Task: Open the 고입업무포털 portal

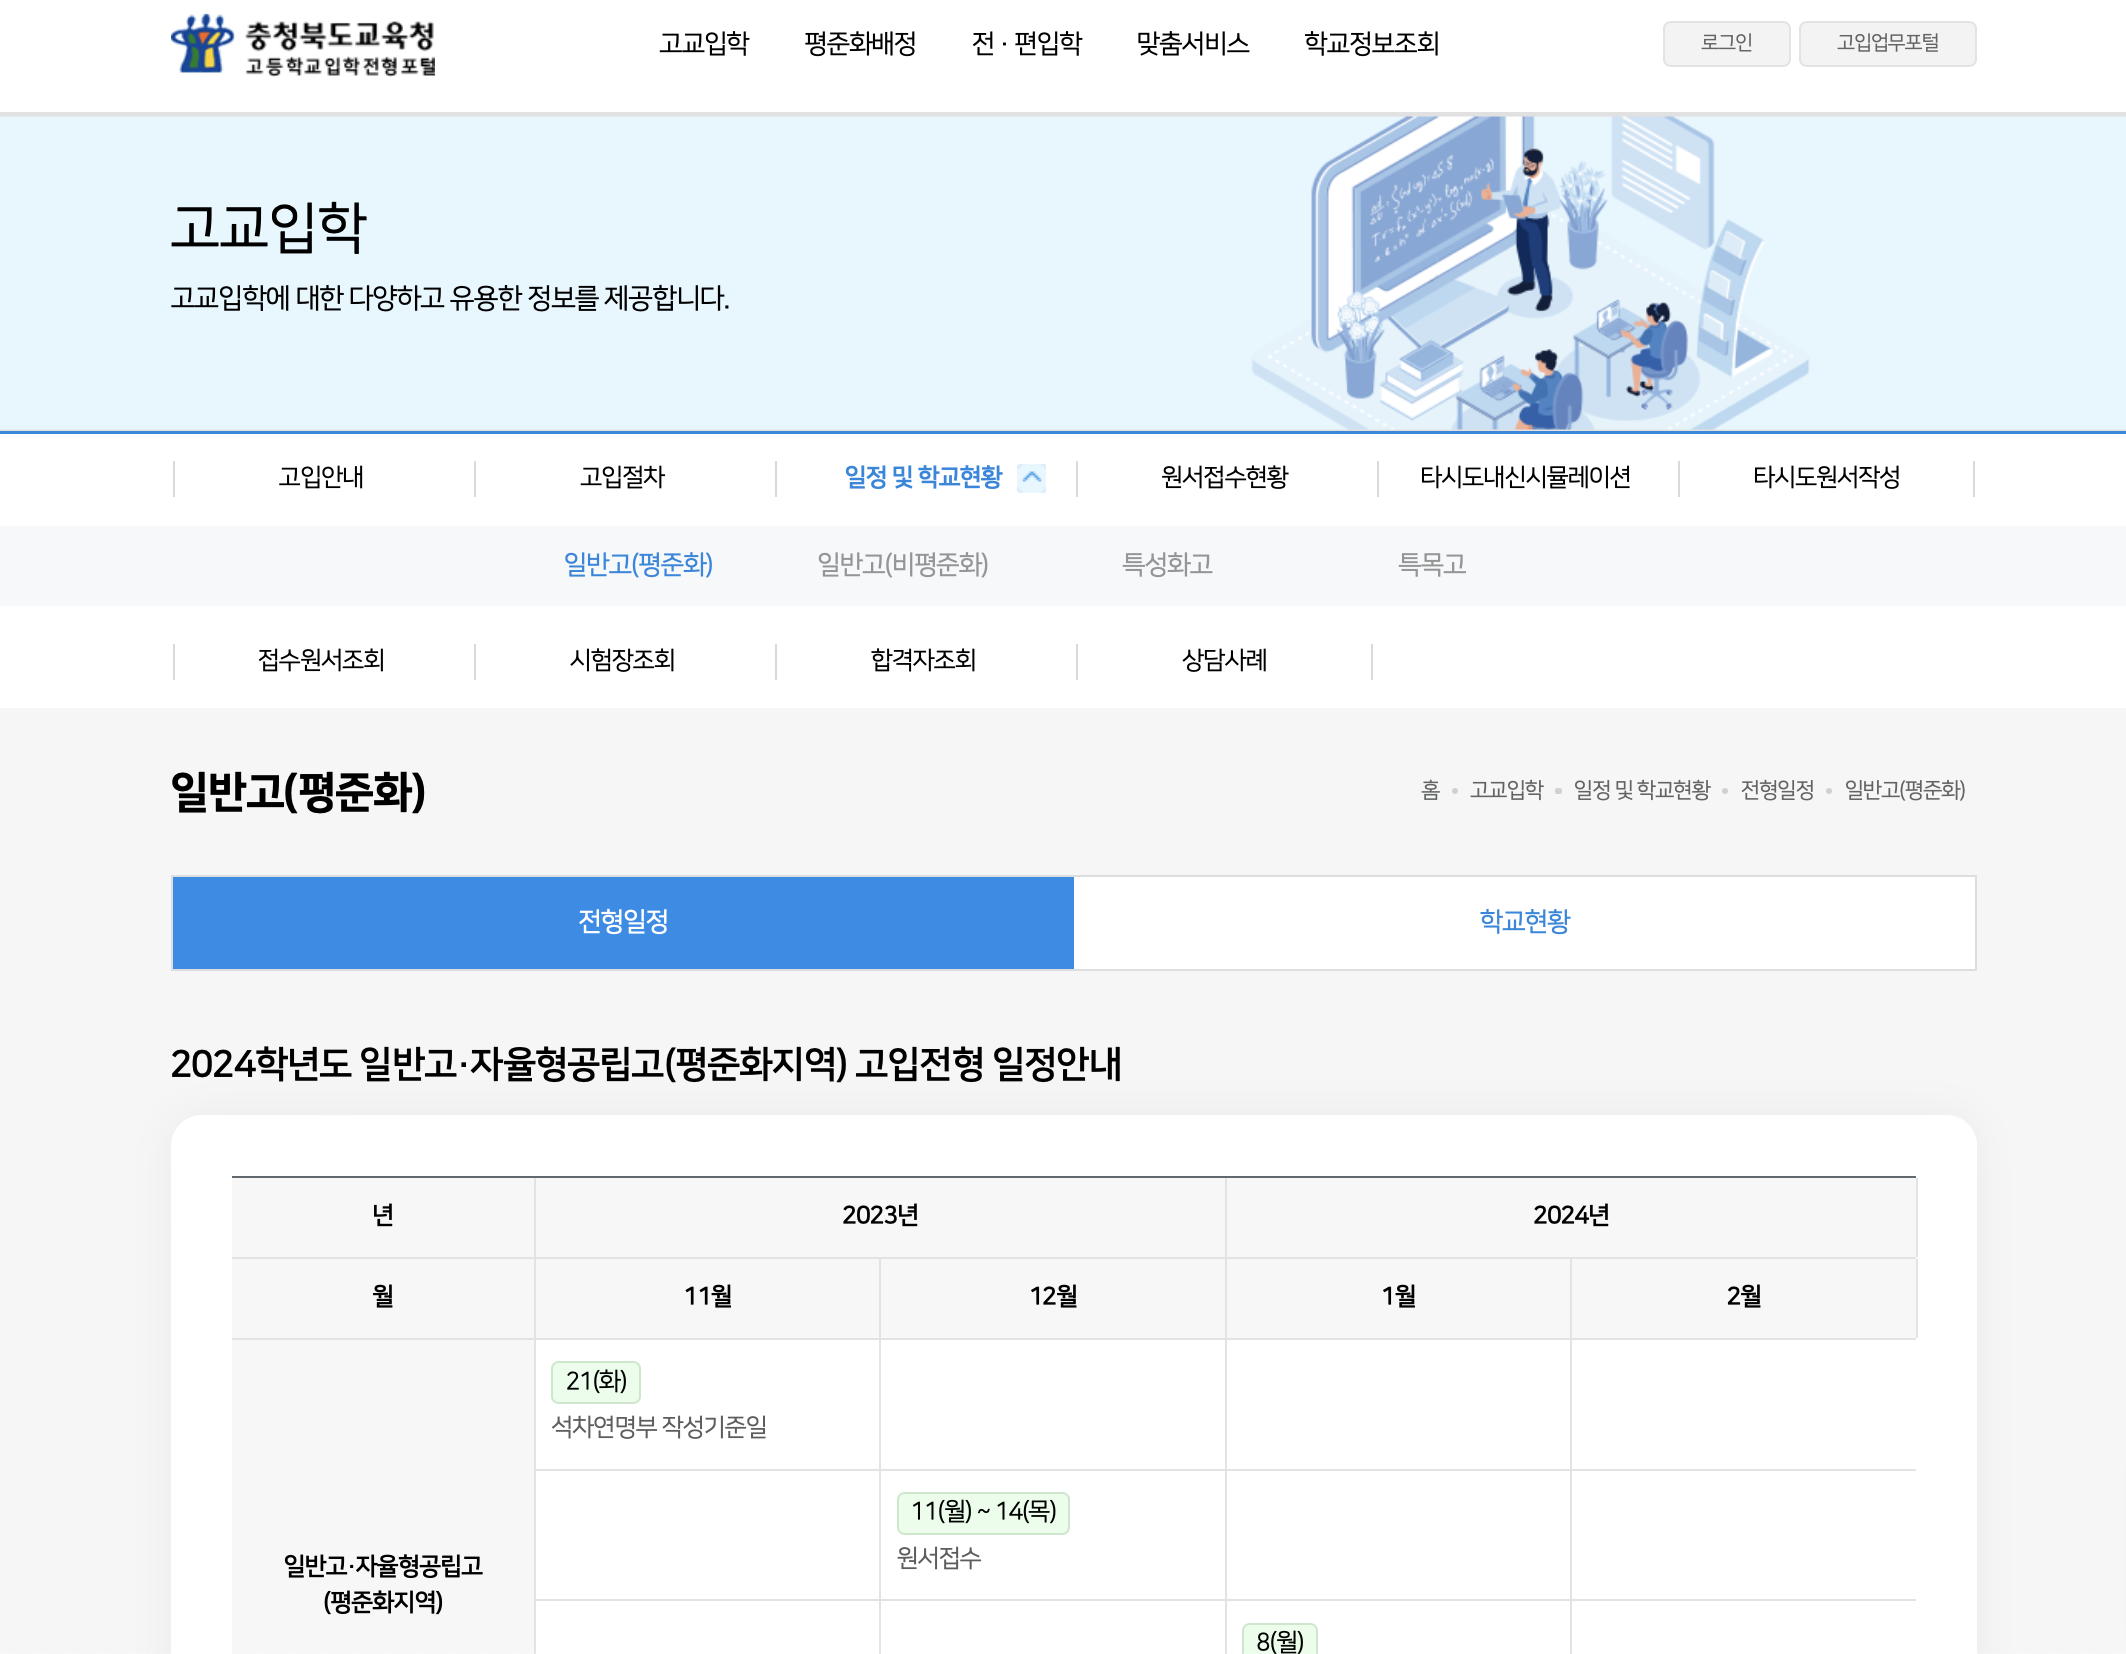Action: tap(1887, 43)
